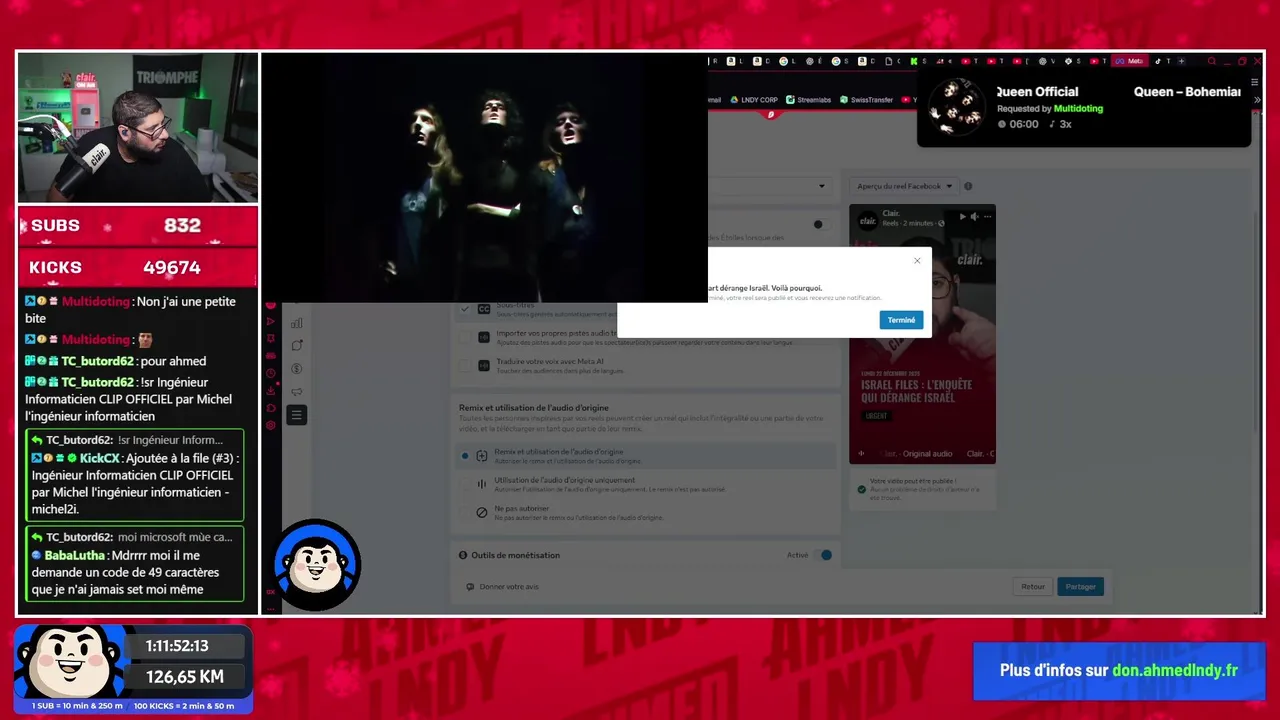Screen dimensions: 1280x720
Task: Click the pink download icon in the browser sidebar
Action: [270, 390]
